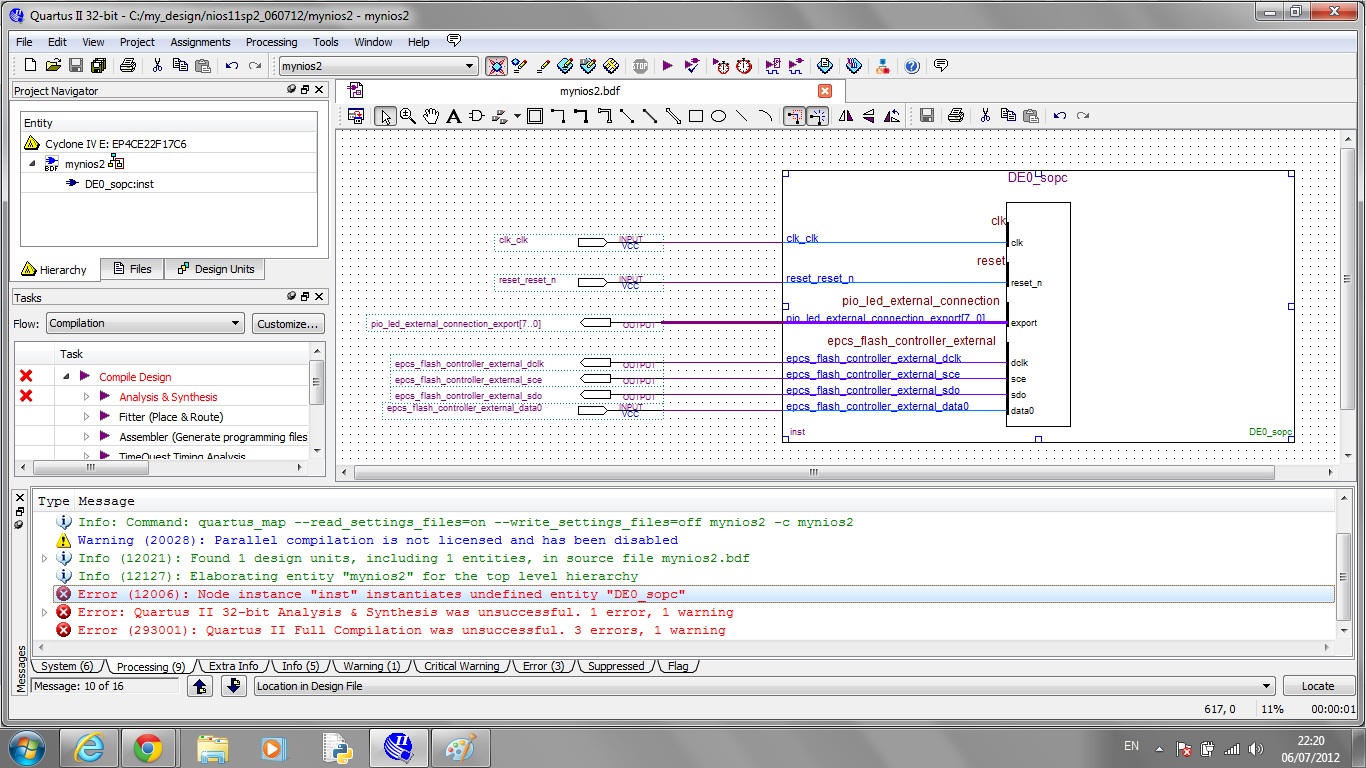The height and width of the screenshot is (768, 1366).
Task: Click the Start Compilation play icon
Action: pyautogui.click(x=668, y=66)
